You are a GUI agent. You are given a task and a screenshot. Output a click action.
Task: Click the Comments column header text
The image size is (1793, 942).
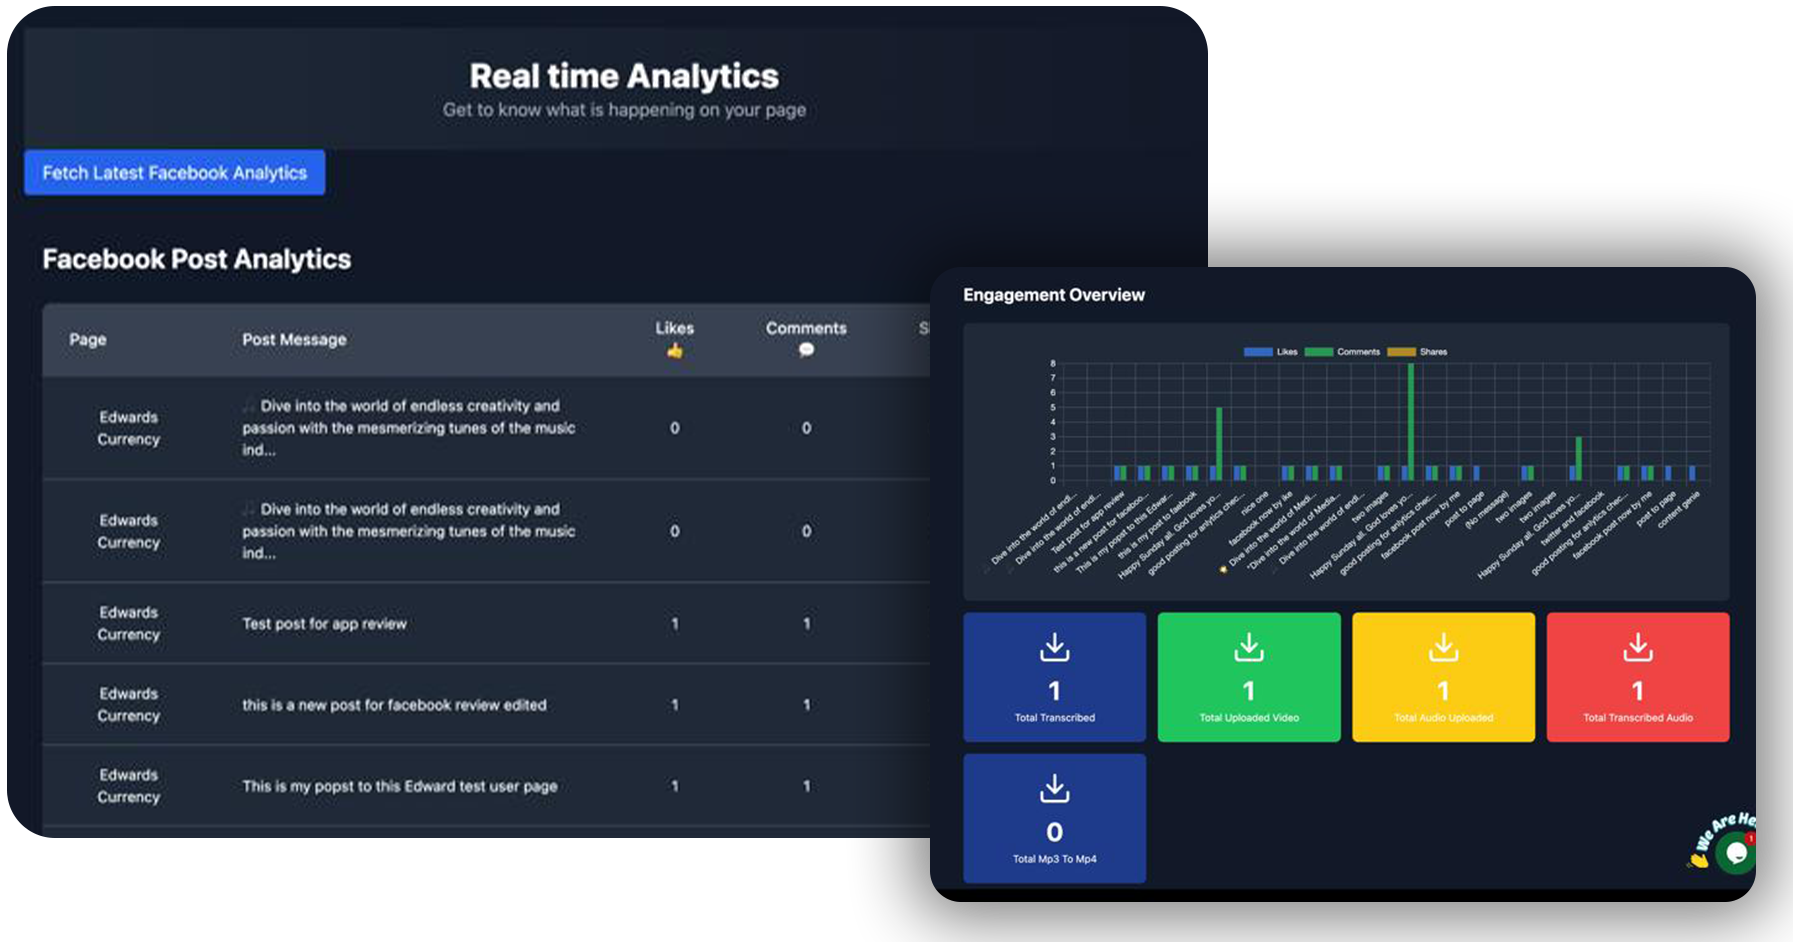coord(806,328)
